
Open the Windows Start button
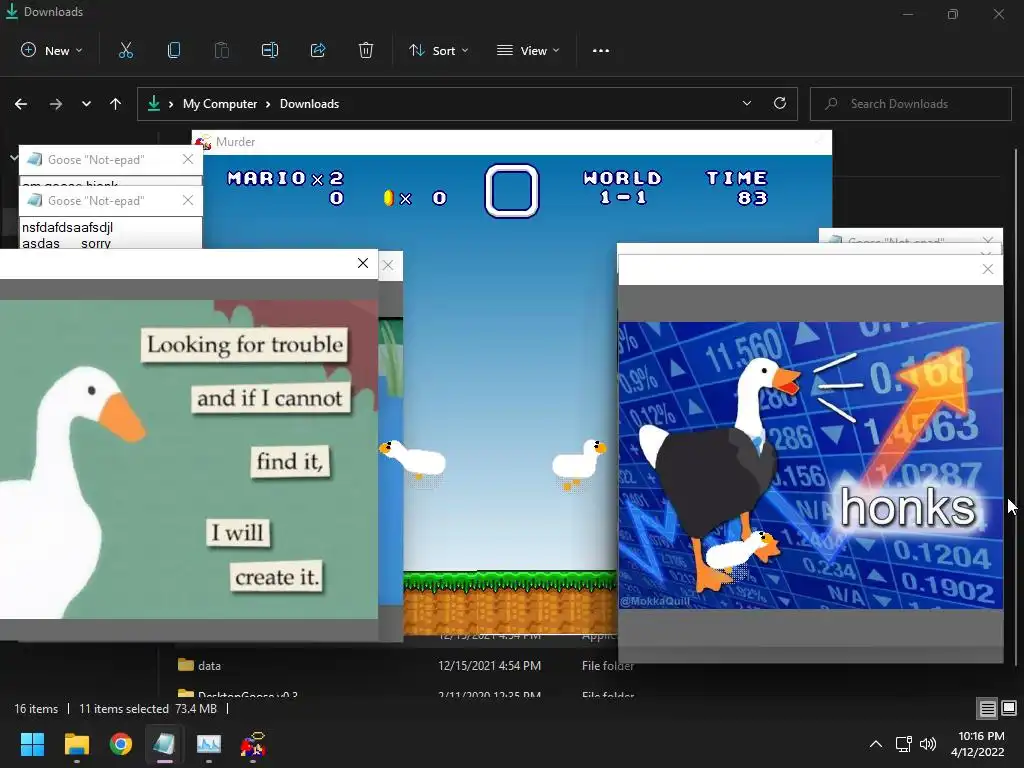click(32, 744)
